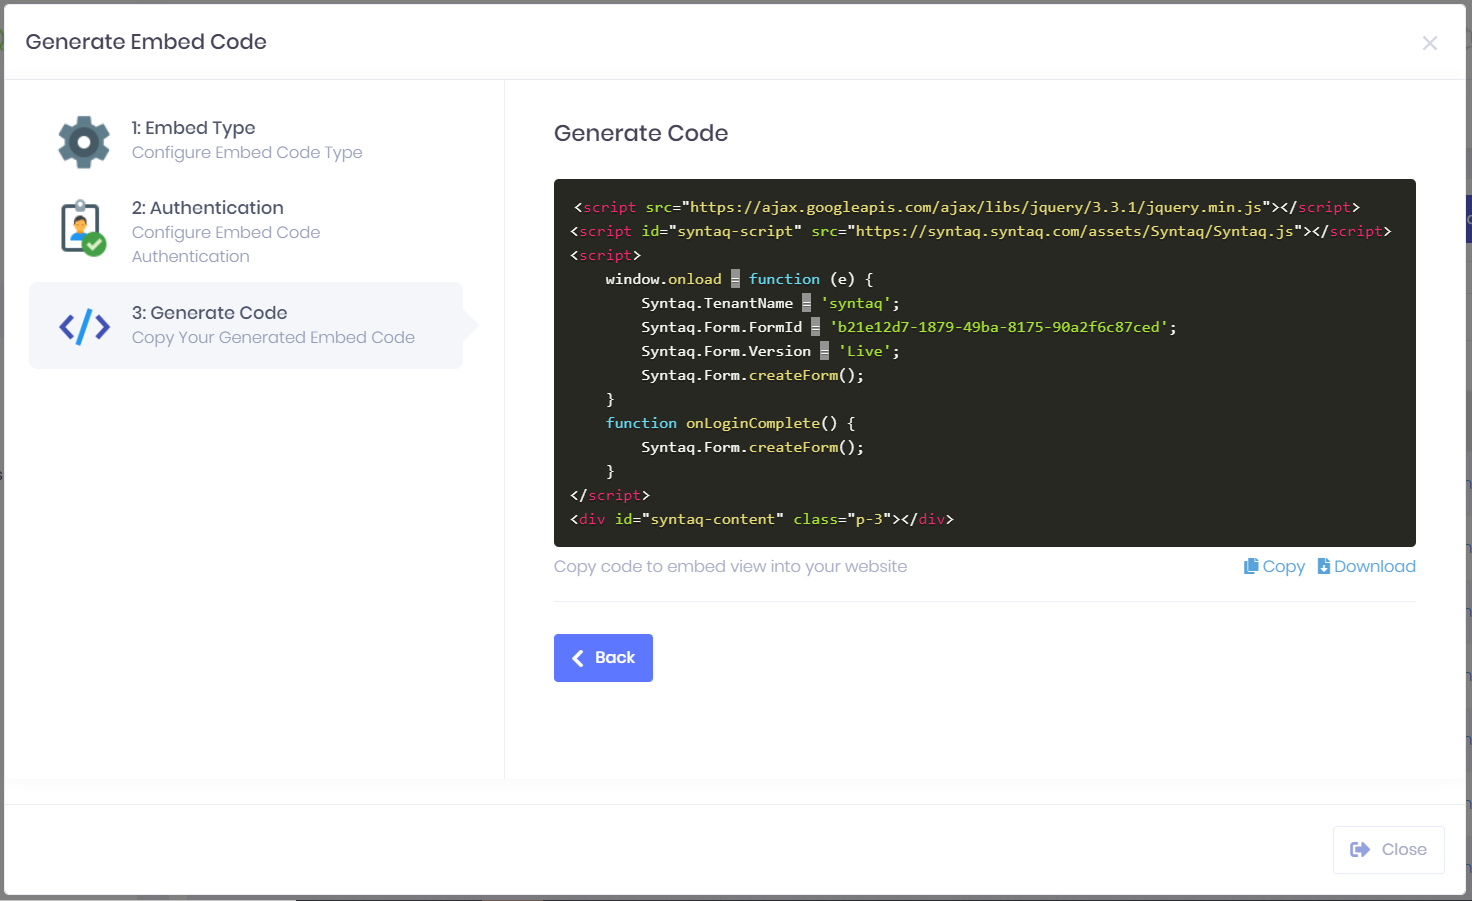Click the gear icon for Embed Type

point(84,142)
